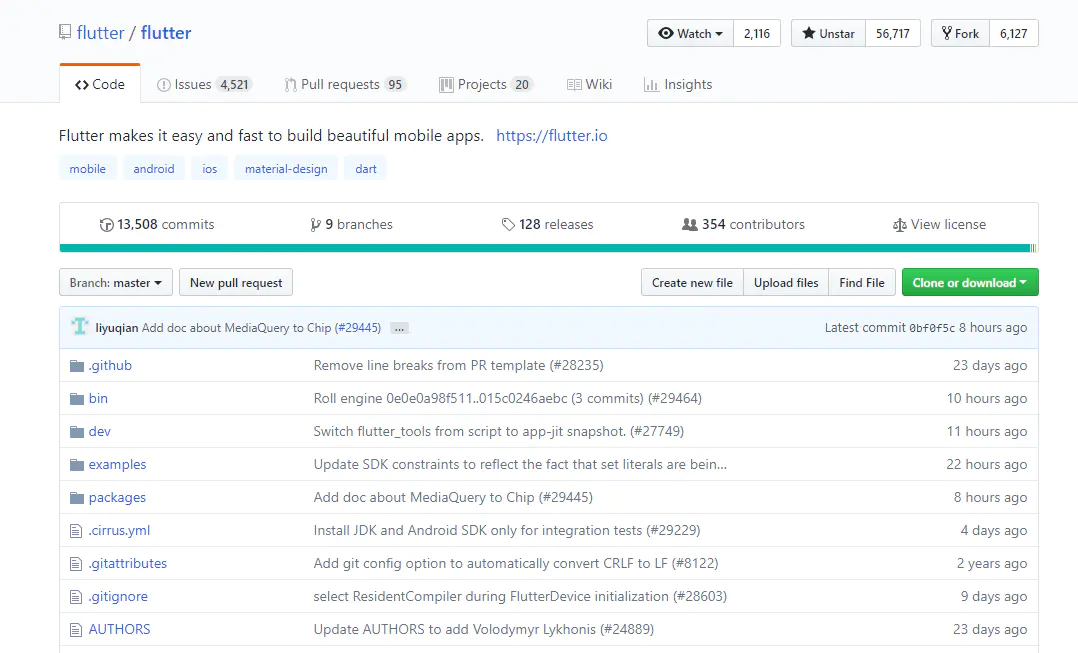Toggle Unstar on the repository

(x=828, y=33)
